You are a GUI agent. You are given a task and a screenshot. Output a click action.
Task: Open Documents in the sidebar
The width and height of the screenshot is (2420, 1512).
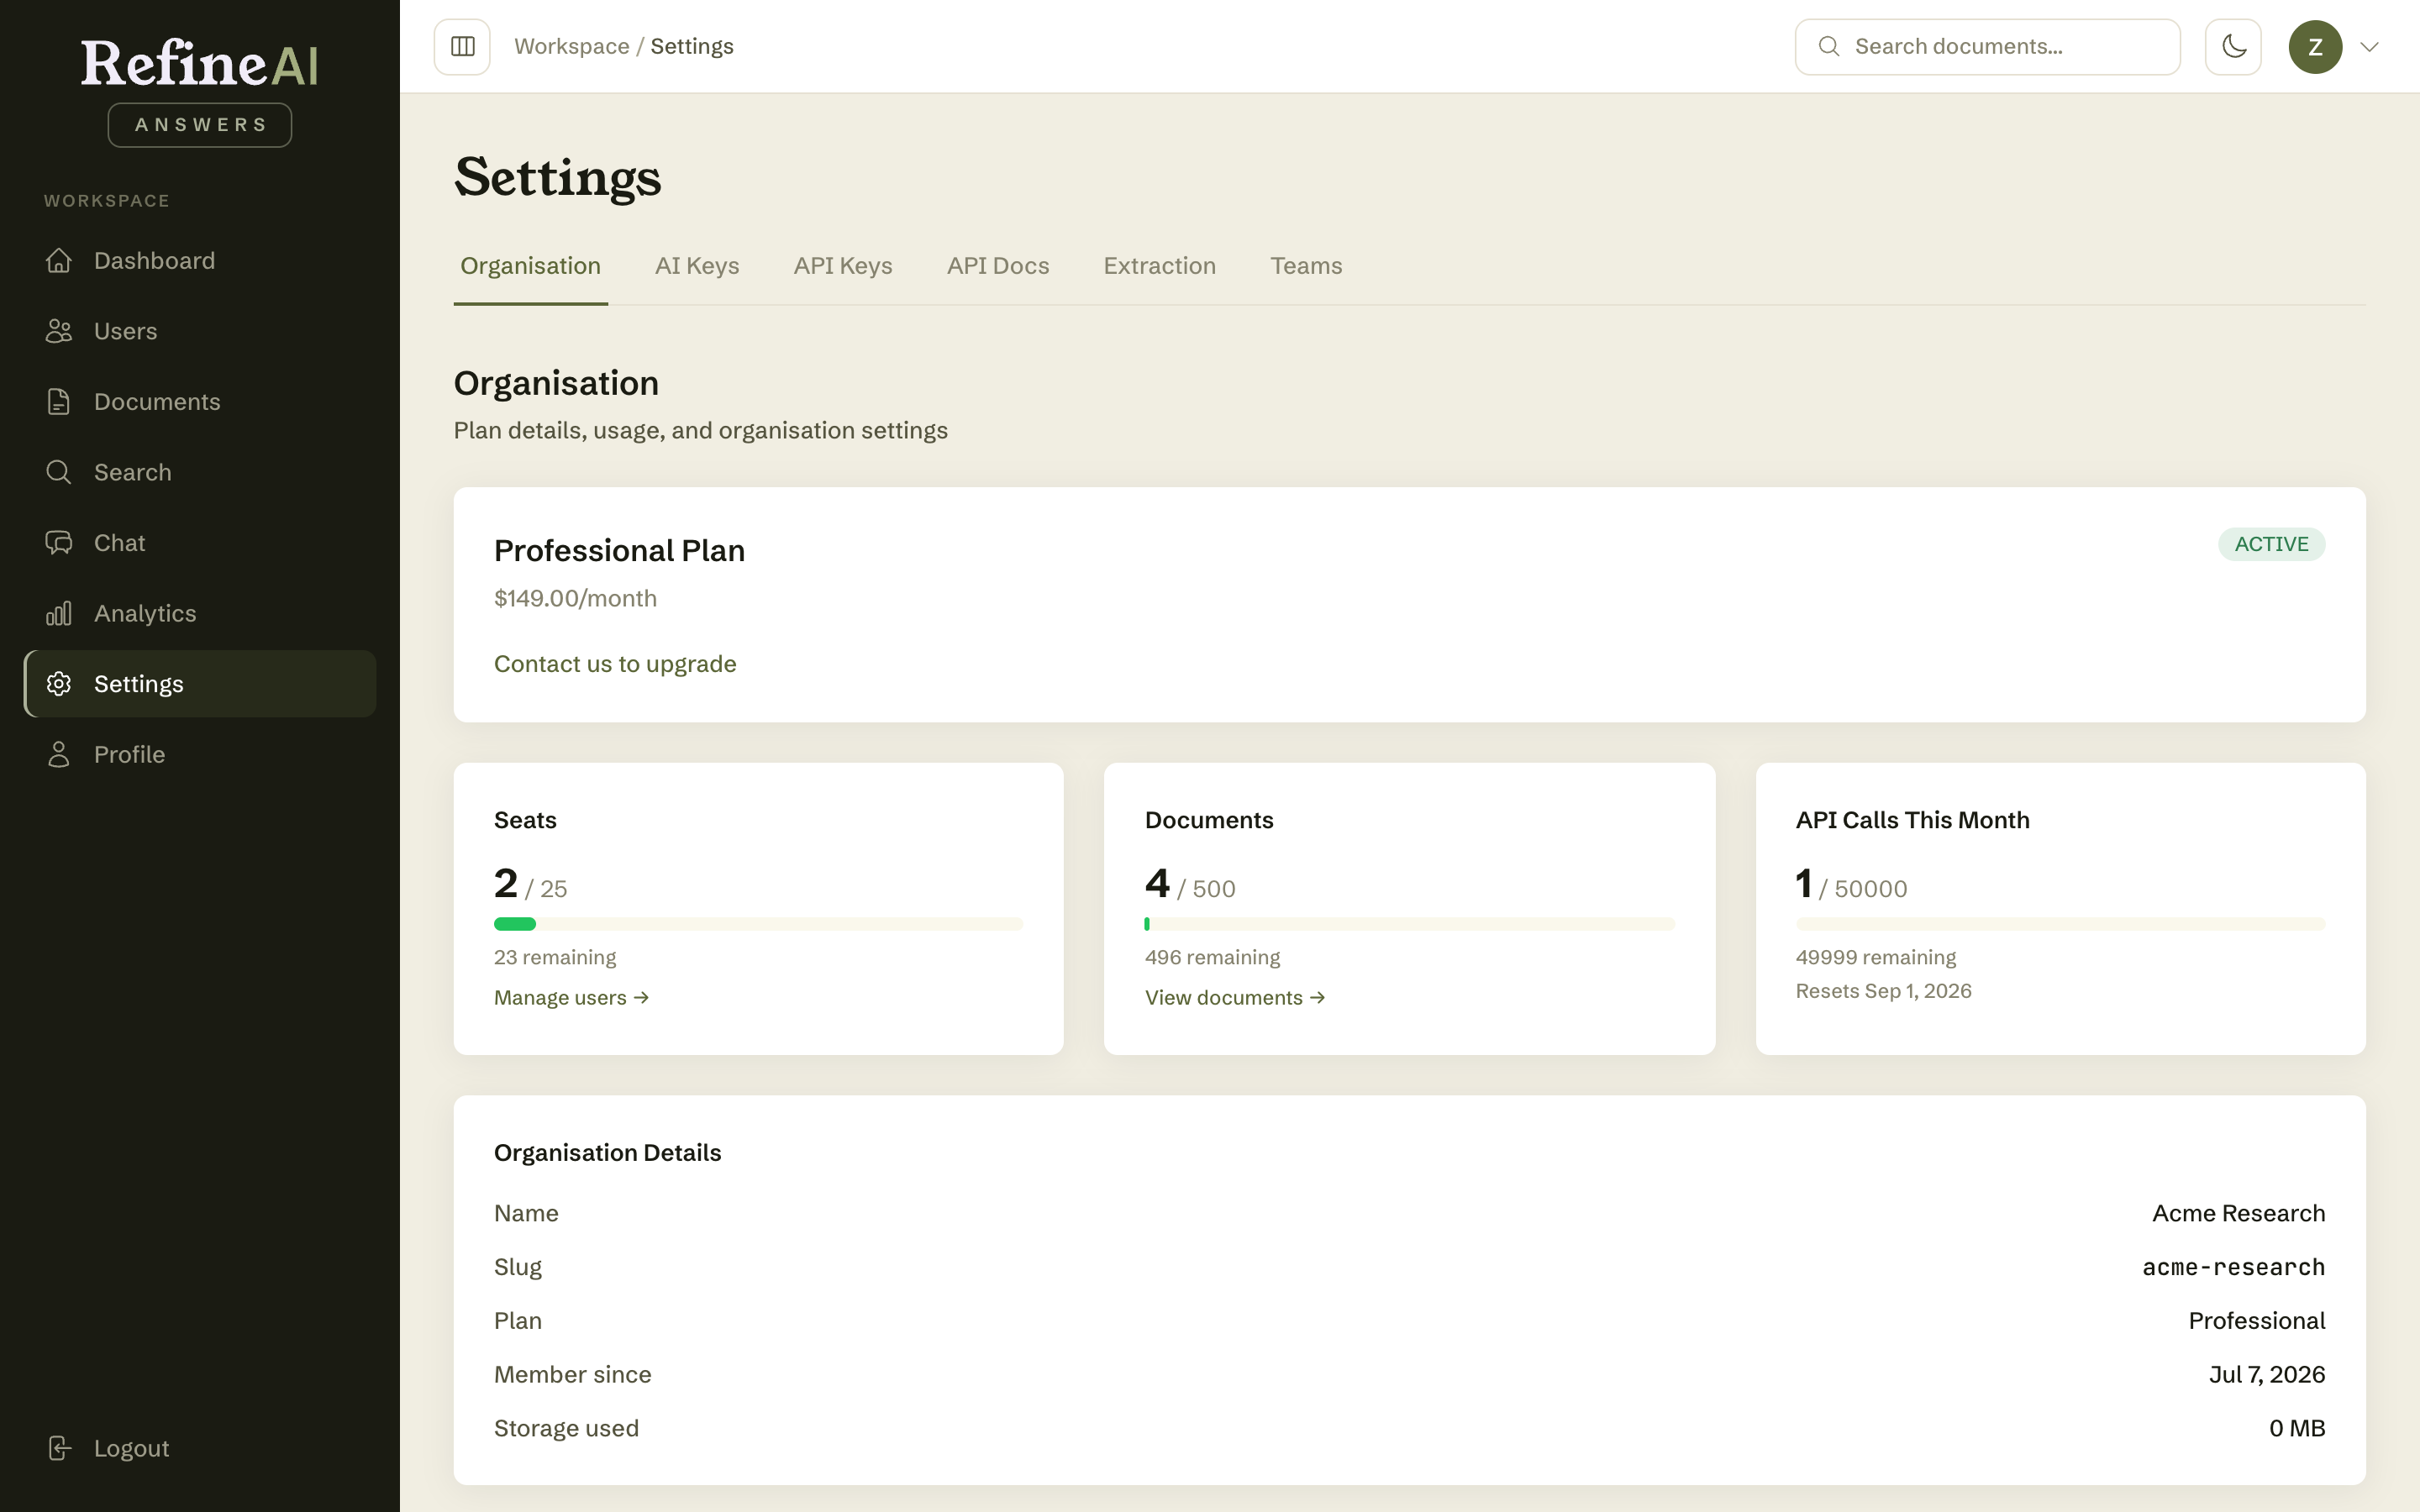pyautogui.click(x=200, y=402)
